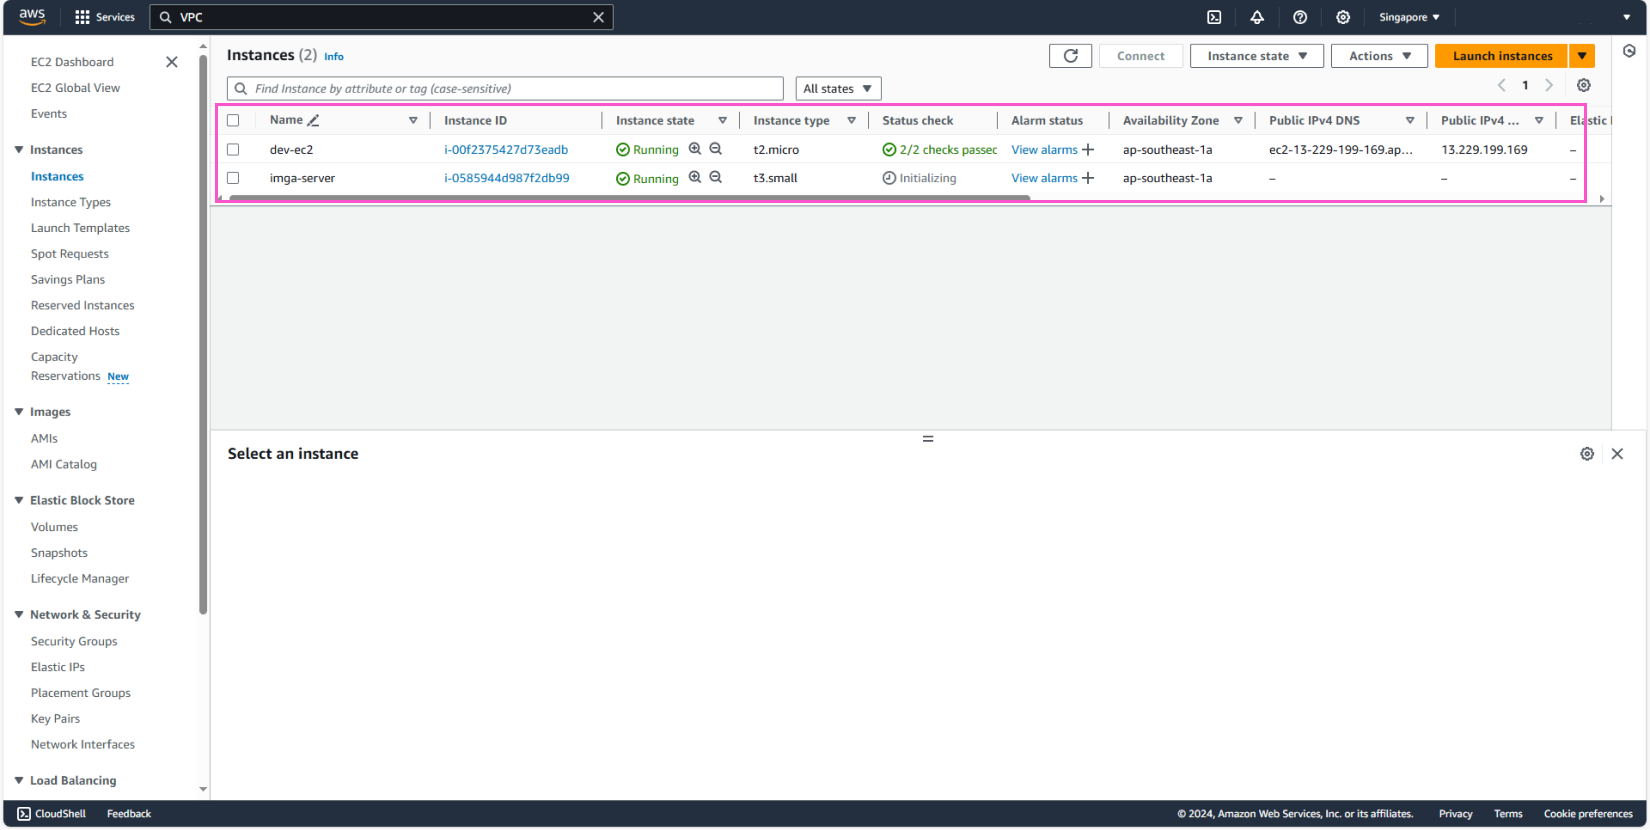Open Security Groups in the sidebar

(x=74, y=641)
